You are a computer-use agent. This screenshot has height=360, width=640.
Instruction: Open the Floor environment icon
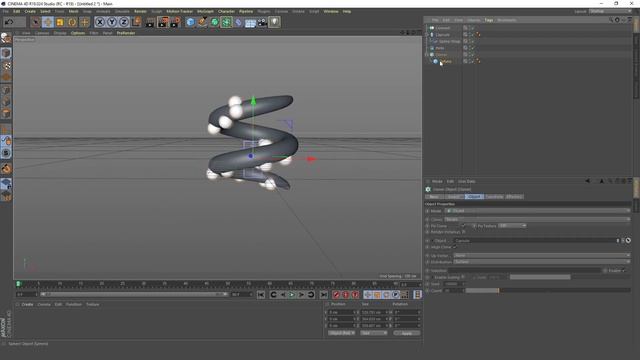tap(251, 22)
